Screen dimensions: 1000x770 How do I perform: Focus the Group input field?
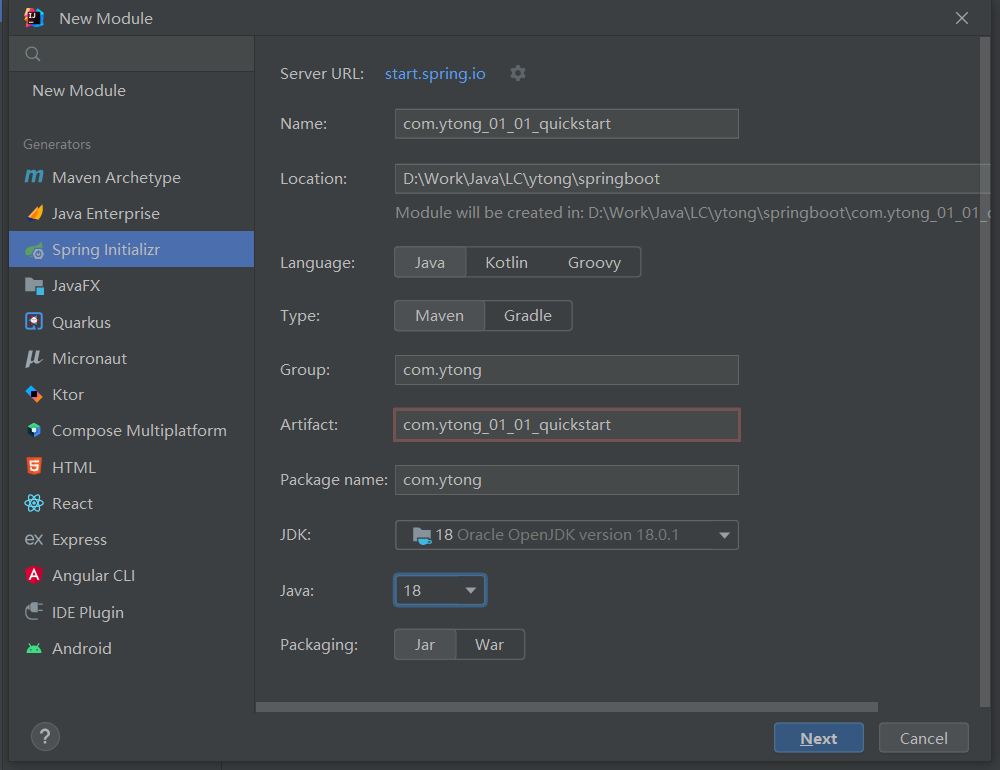pos(566,370)
